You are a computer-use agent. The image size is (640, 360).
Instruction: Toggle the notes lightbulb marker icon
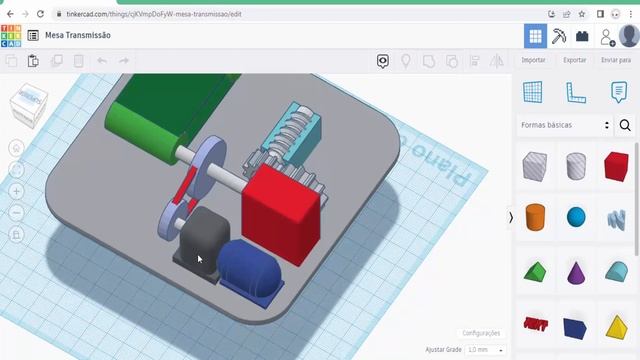(406, 61)
